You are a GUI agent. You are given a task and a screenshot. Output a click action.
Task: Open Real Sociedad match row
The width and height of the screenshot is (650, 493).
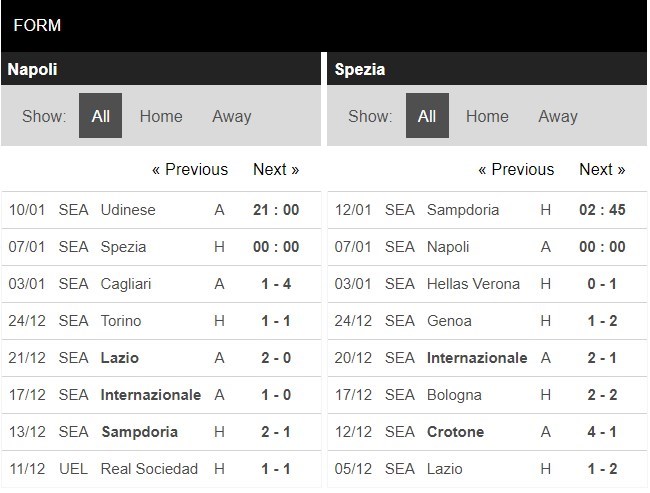click(x=149, y=468)
